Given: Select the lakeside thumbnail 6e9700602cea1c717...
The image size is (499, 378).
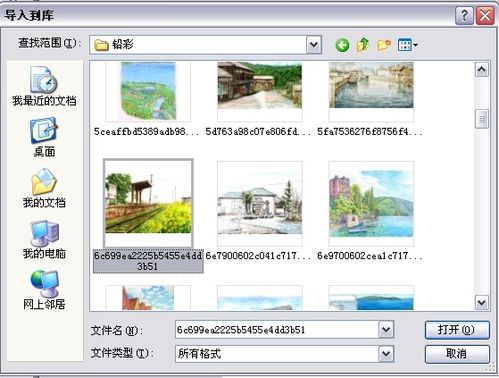Looking at the screenshot, I should point(371,203).
